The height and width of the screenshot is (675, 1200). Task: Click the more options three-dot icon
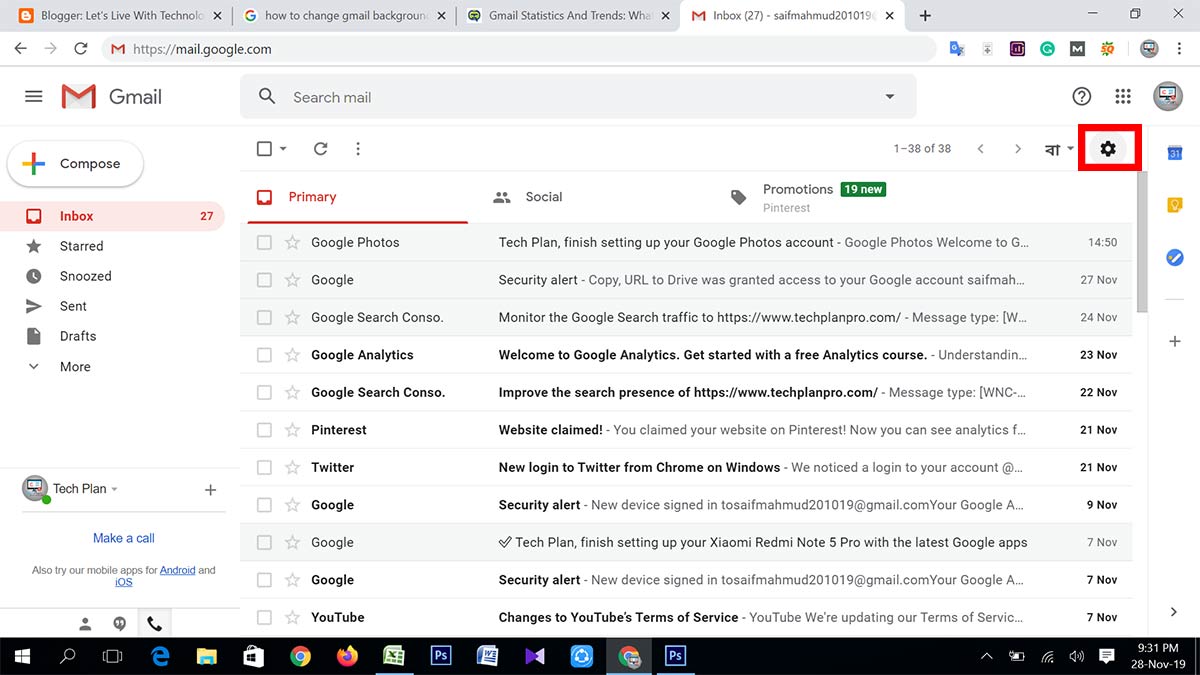[357, 148]
